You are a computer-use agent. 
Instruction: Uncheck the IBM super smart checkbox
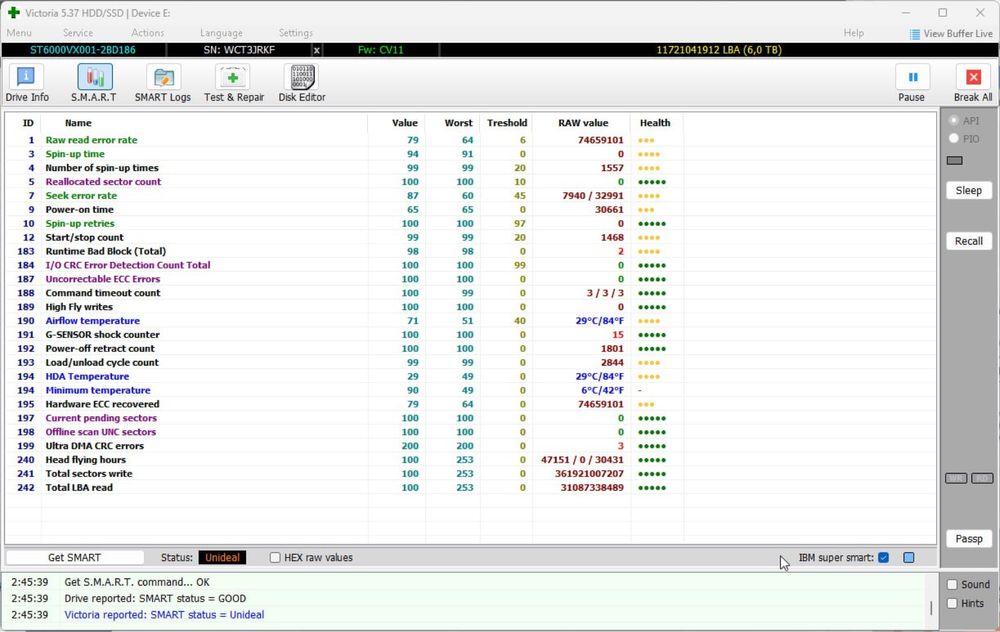(x=883, y=558)
